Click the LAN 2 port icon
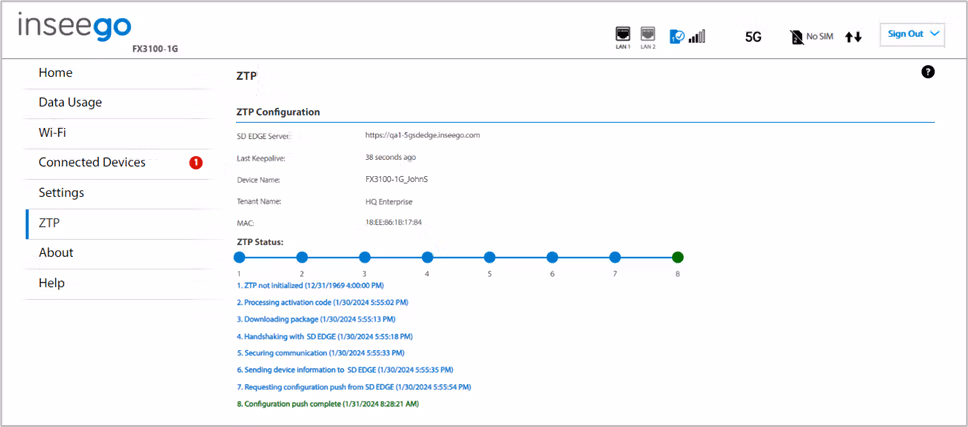The height and width of the screenshot is (427, 968). tap(647, 34)
